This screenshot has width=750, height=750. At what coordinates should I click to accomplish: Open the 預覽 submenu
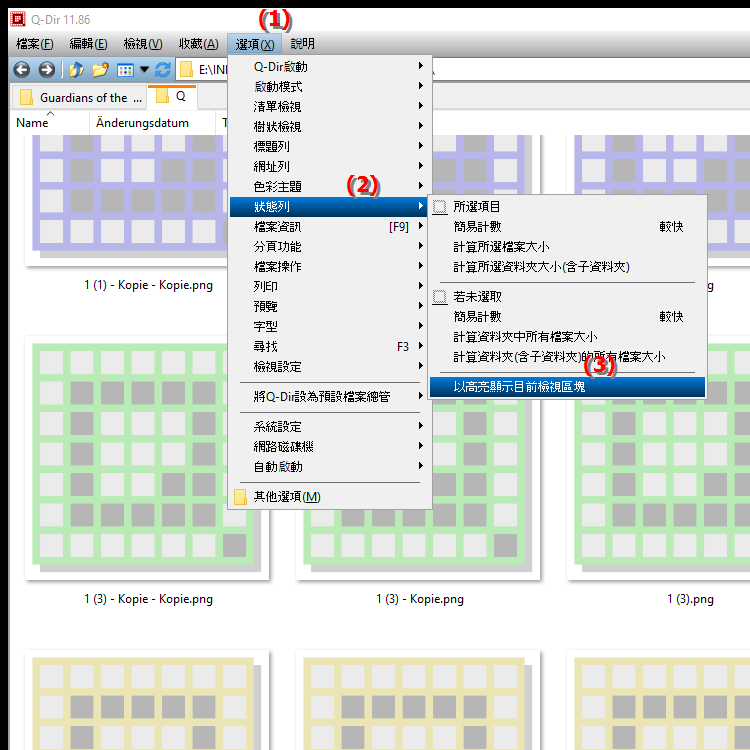[330, 307]
